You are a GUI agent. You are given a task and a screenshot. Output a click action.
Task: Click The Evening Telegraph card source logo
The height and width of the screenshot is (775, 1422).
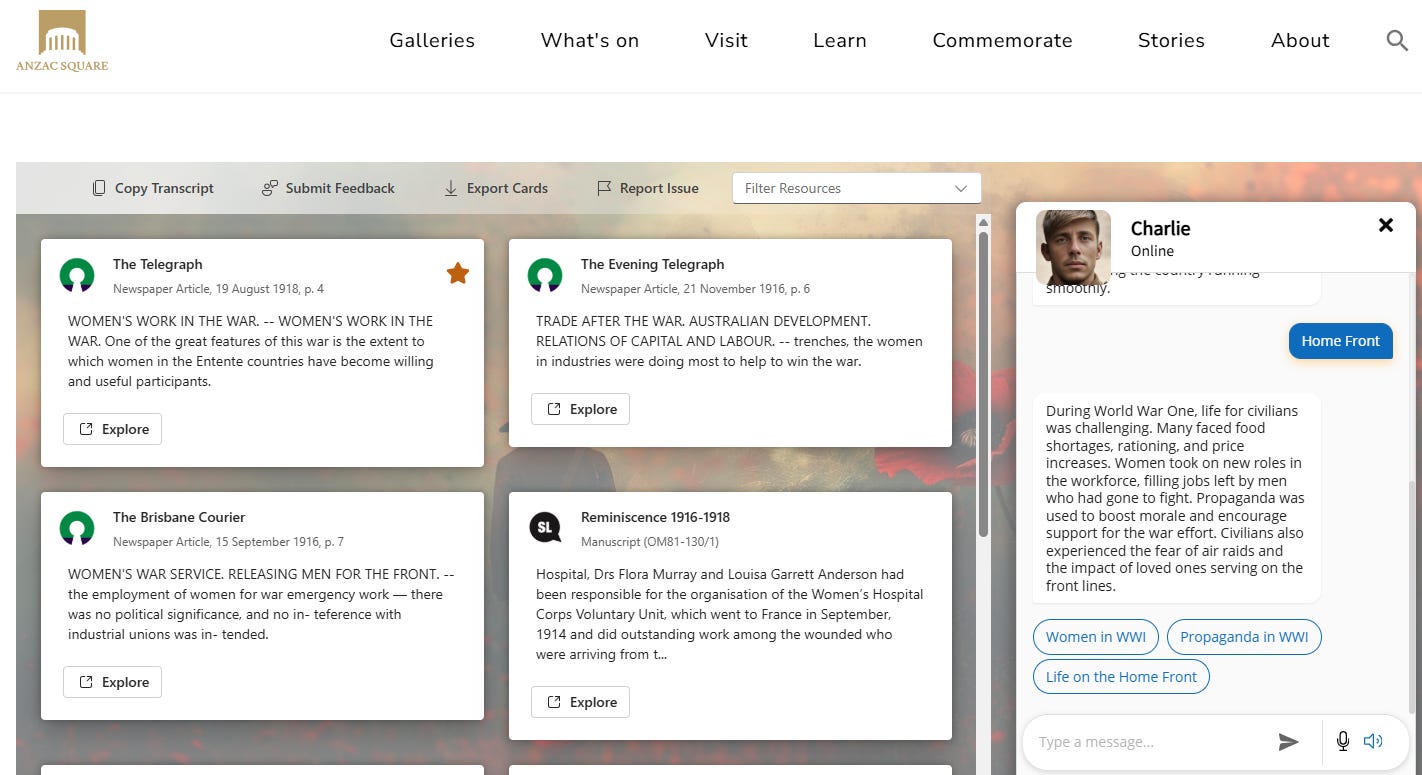click(x=545, y=275)
